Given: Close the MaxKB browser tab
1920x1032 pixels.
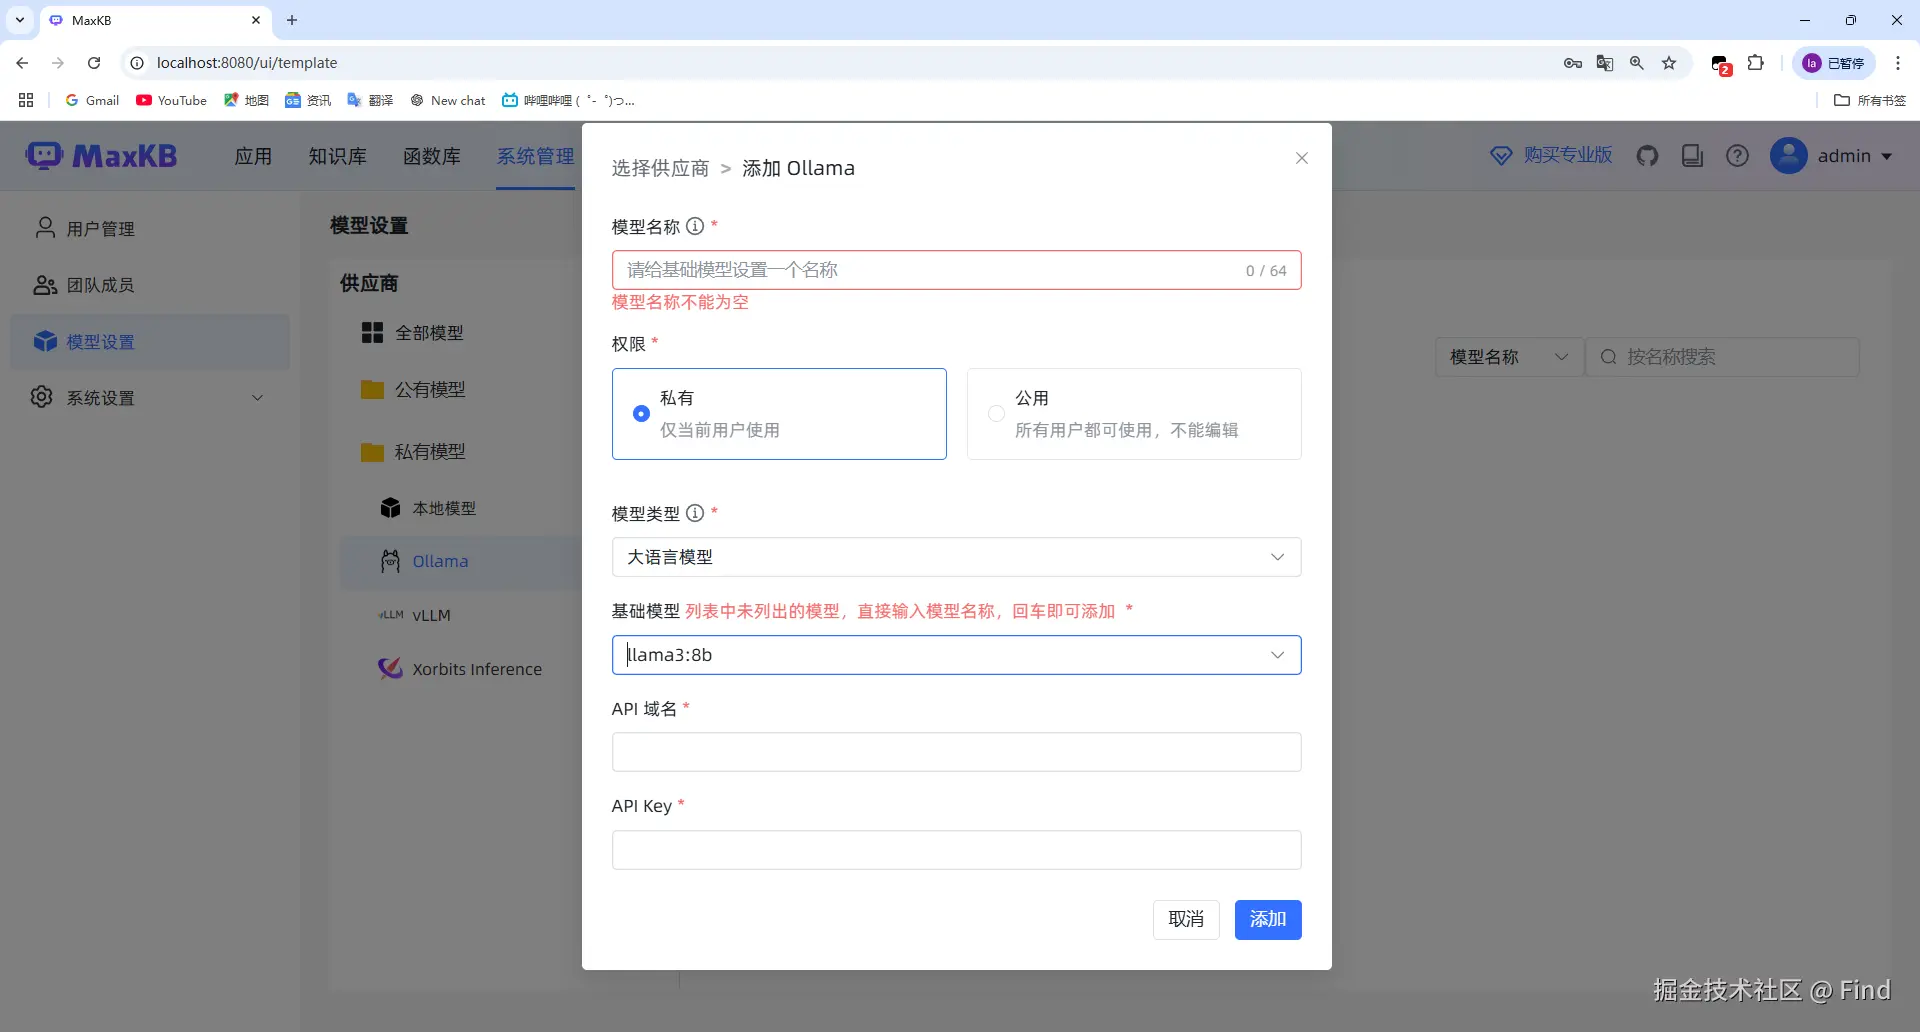Looking at the screenshot, I should (x=256, y=20).
